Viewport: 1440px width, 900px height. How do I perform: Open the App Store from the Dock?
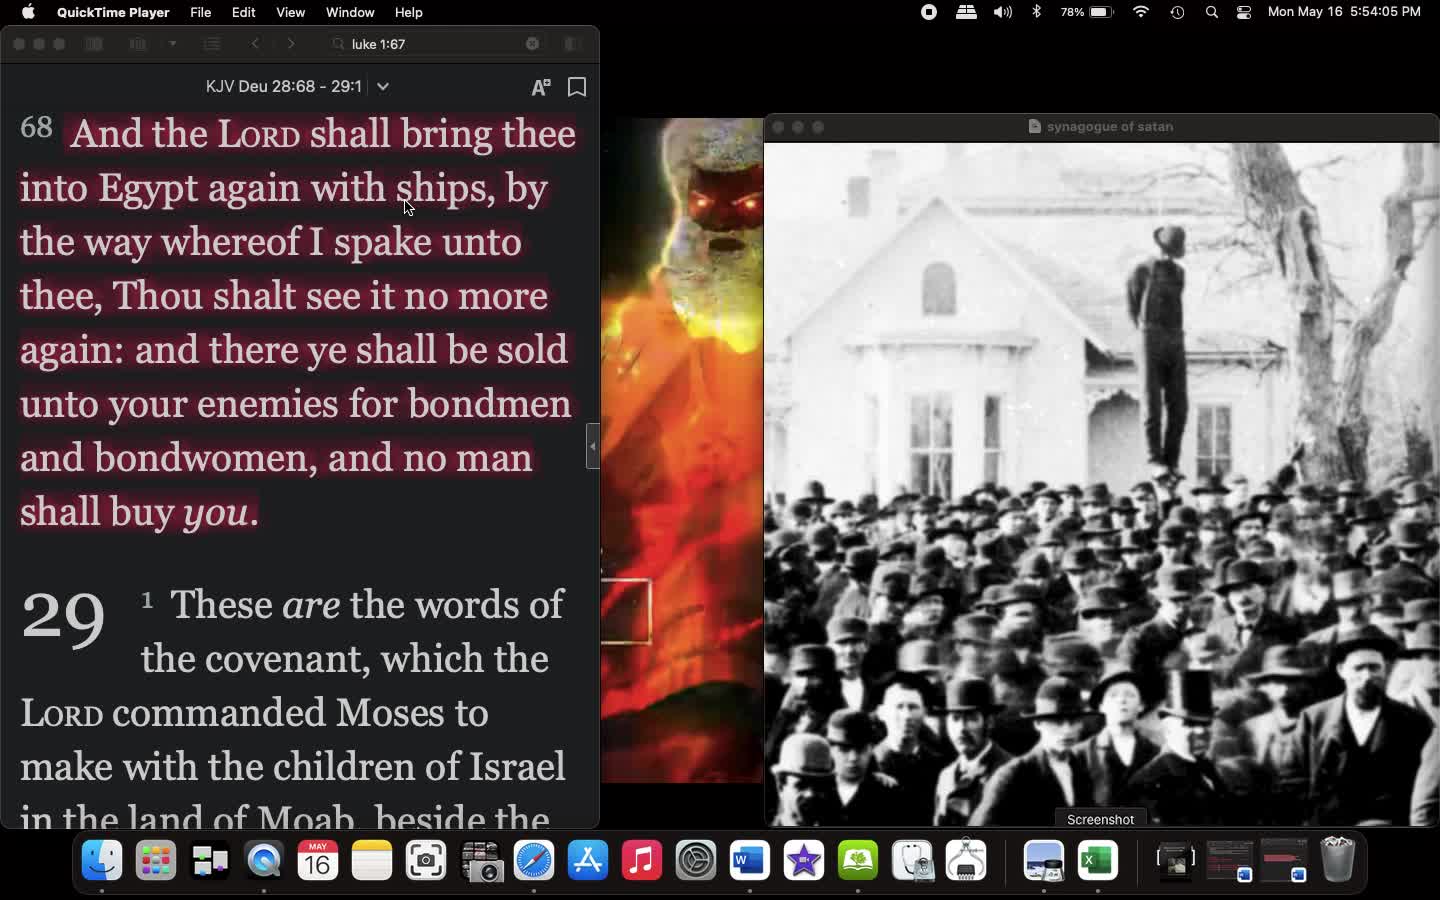[588, 860]
